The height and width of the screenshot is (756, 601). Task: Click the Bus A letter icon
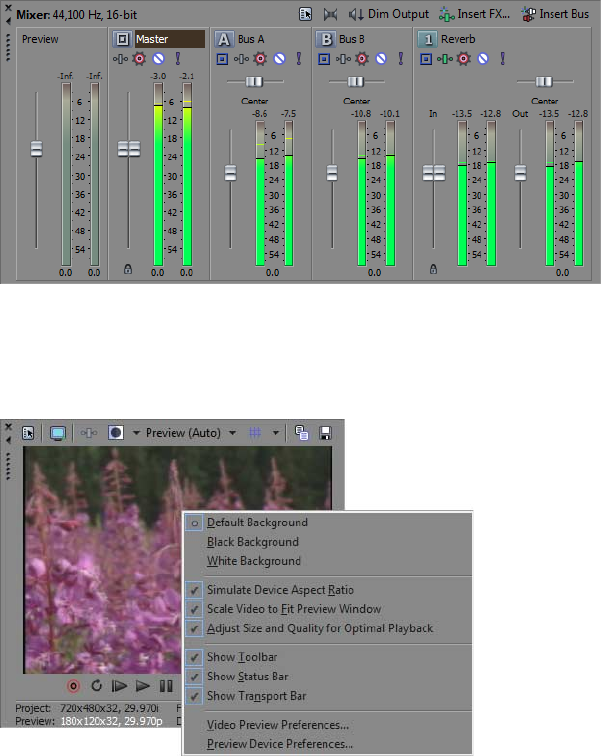223,39
